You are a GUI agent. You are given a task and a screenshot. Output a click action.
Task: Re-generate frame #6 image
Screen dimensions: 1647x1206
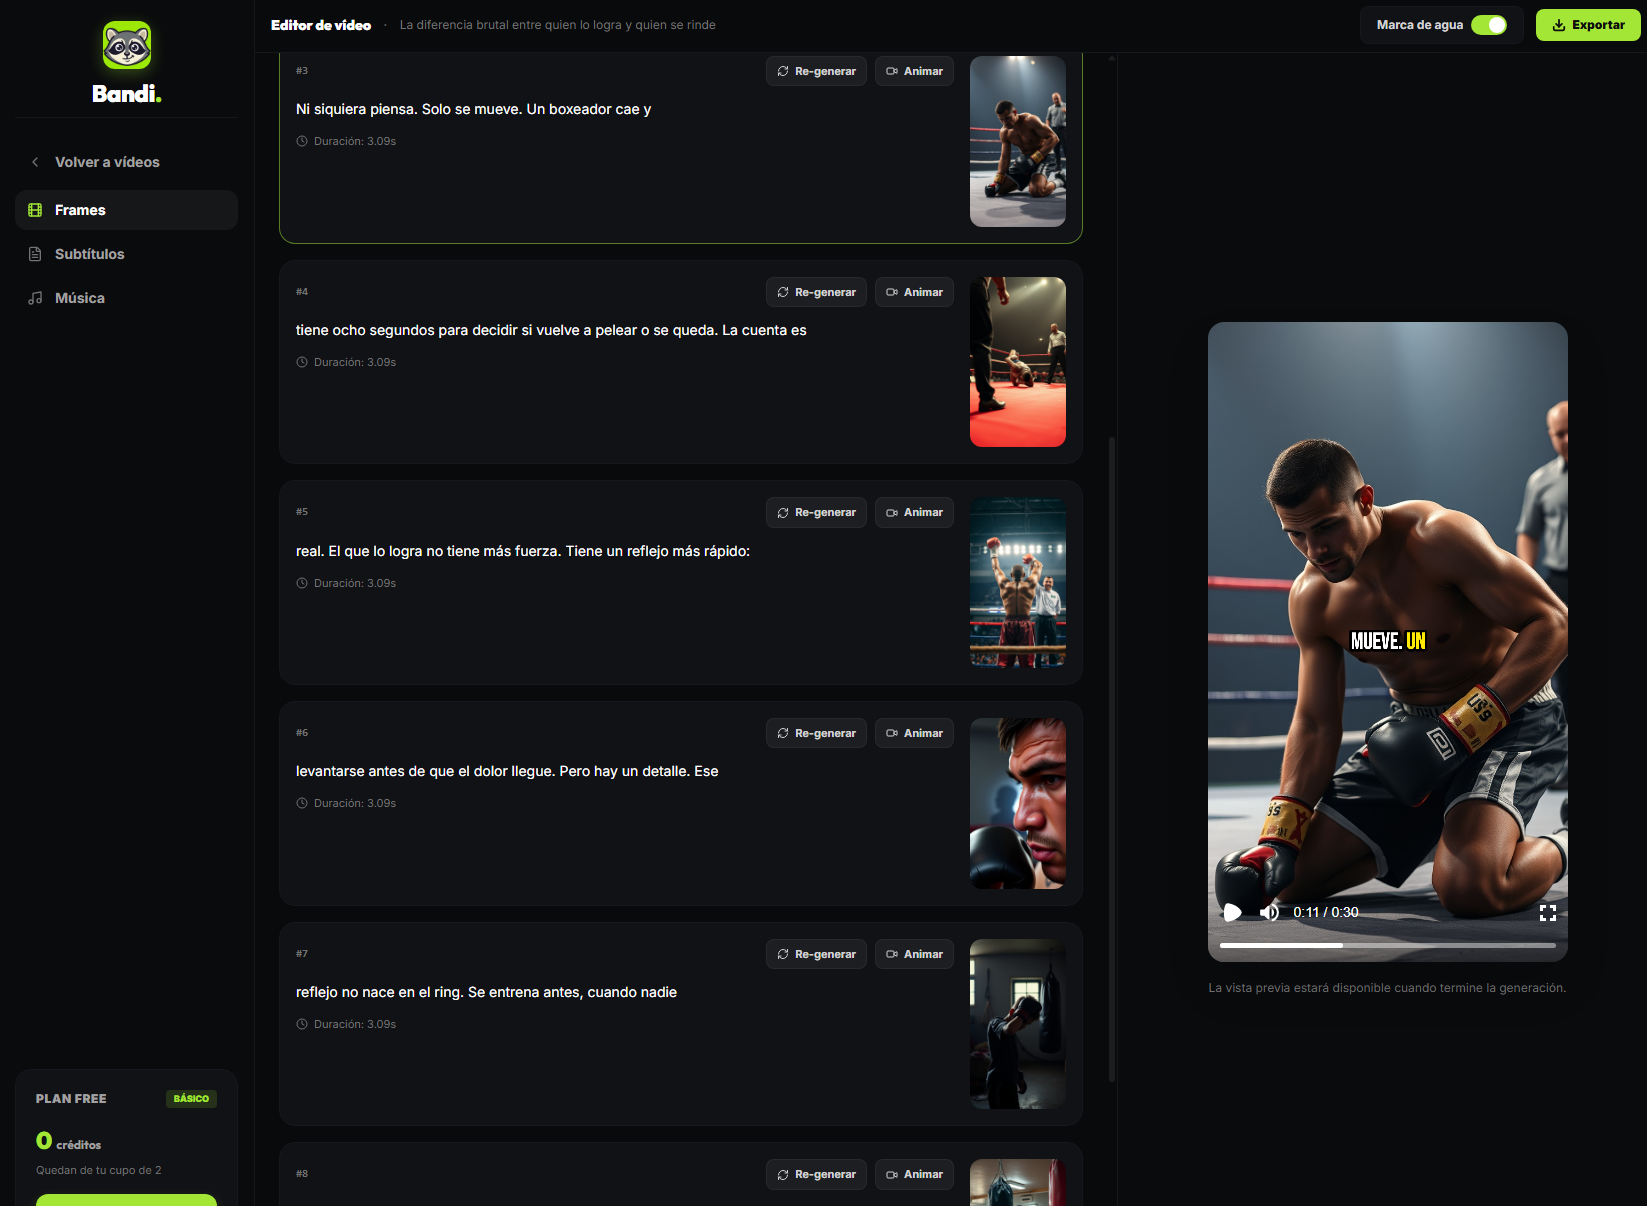[816, 733]
